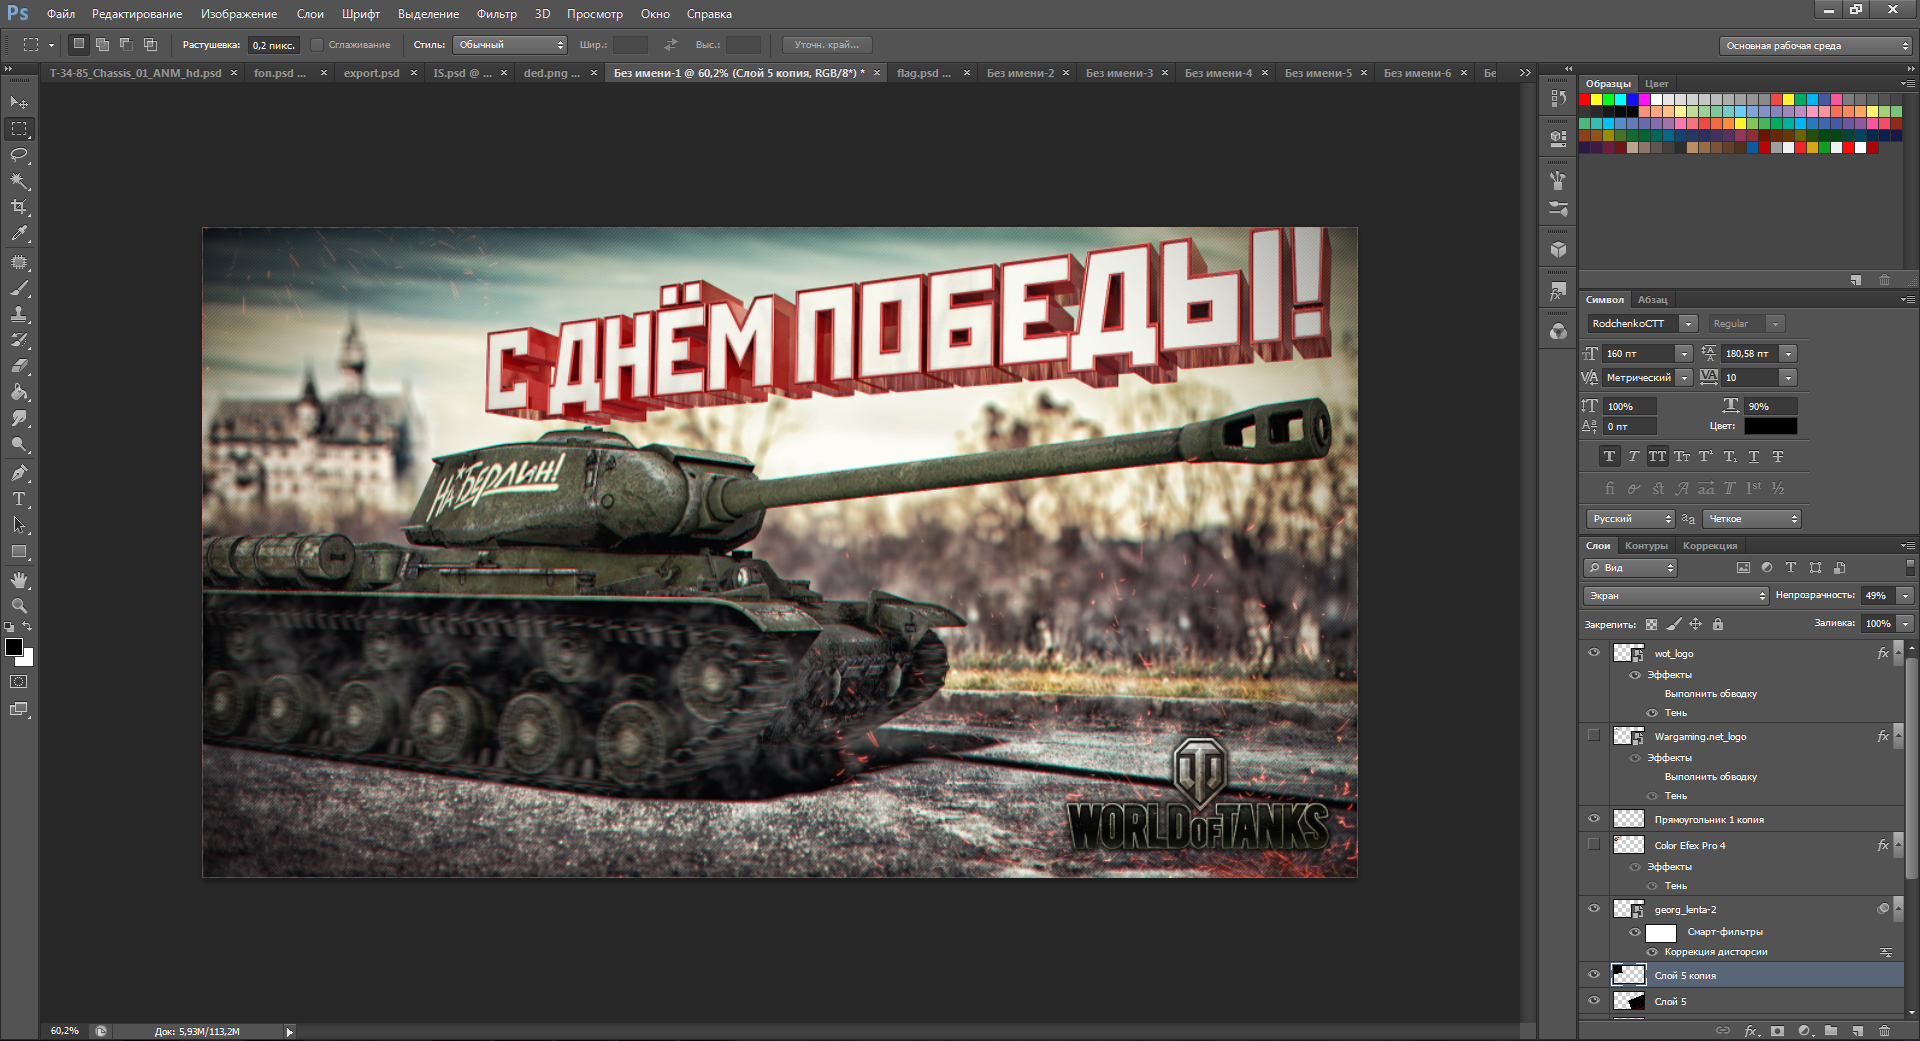Screen dimensions: 1920x1041
Task: Click the black text color swatch
Action: point(1770,427)
